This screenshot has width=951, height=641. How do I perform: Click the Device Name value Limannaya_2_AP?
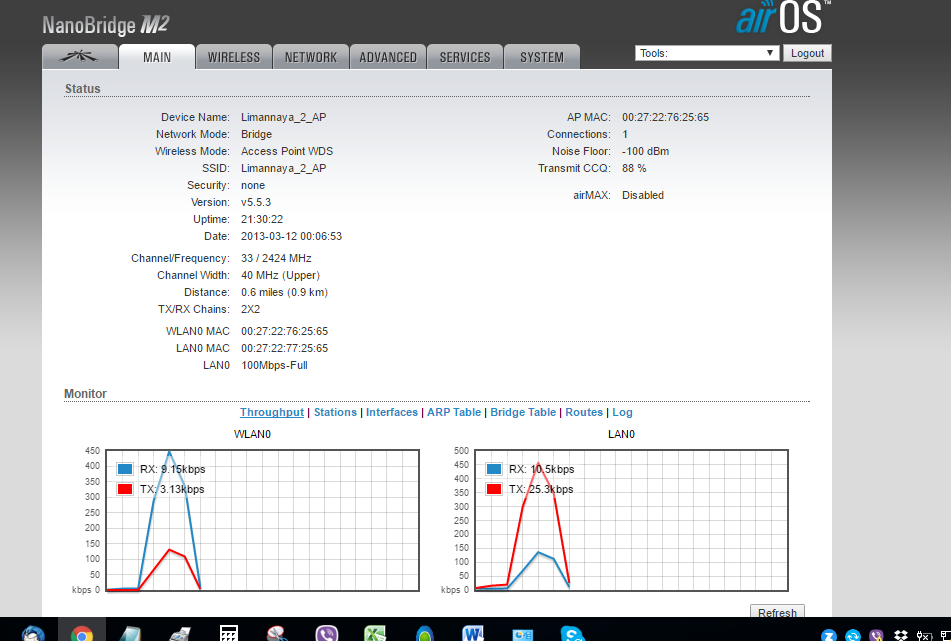[283, 117]
